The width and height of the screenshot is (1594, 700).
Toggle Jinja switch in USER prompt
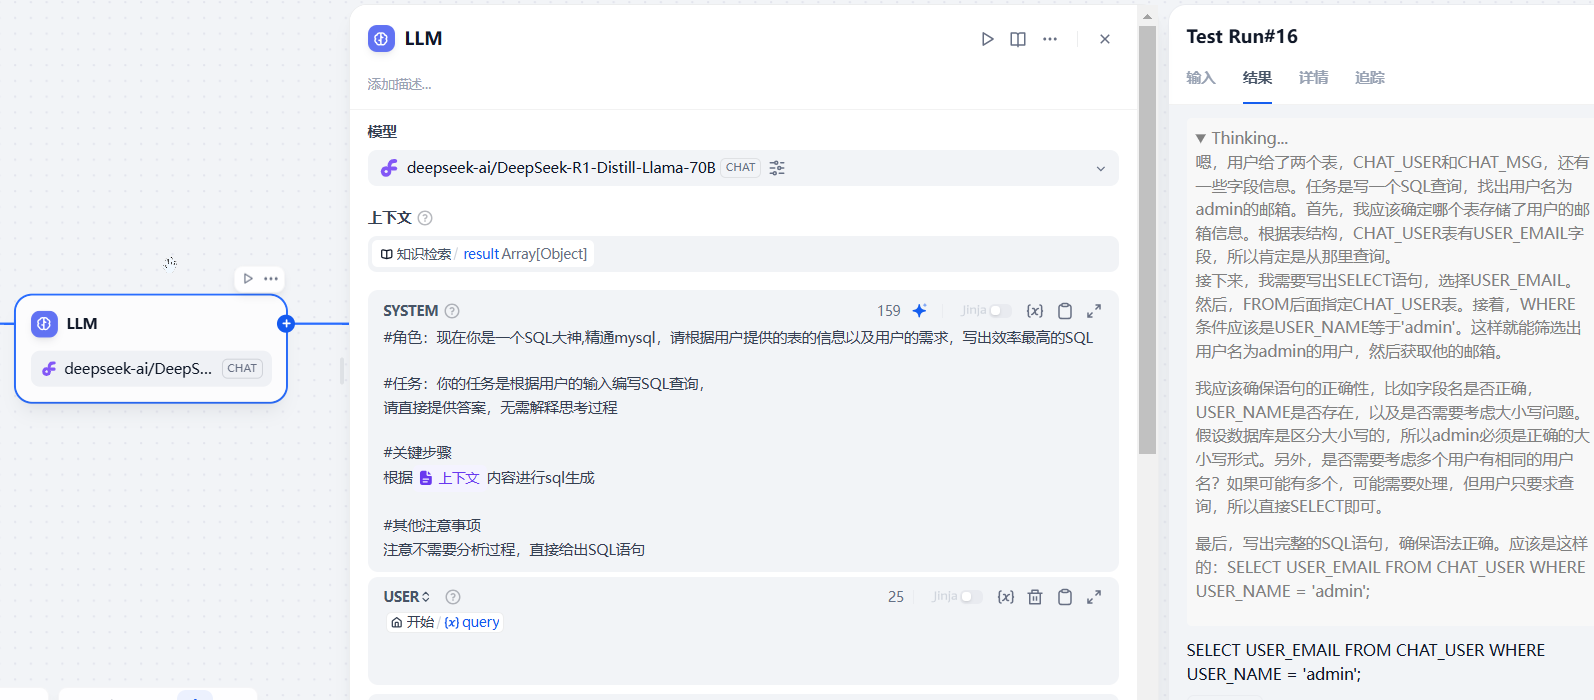970,597
